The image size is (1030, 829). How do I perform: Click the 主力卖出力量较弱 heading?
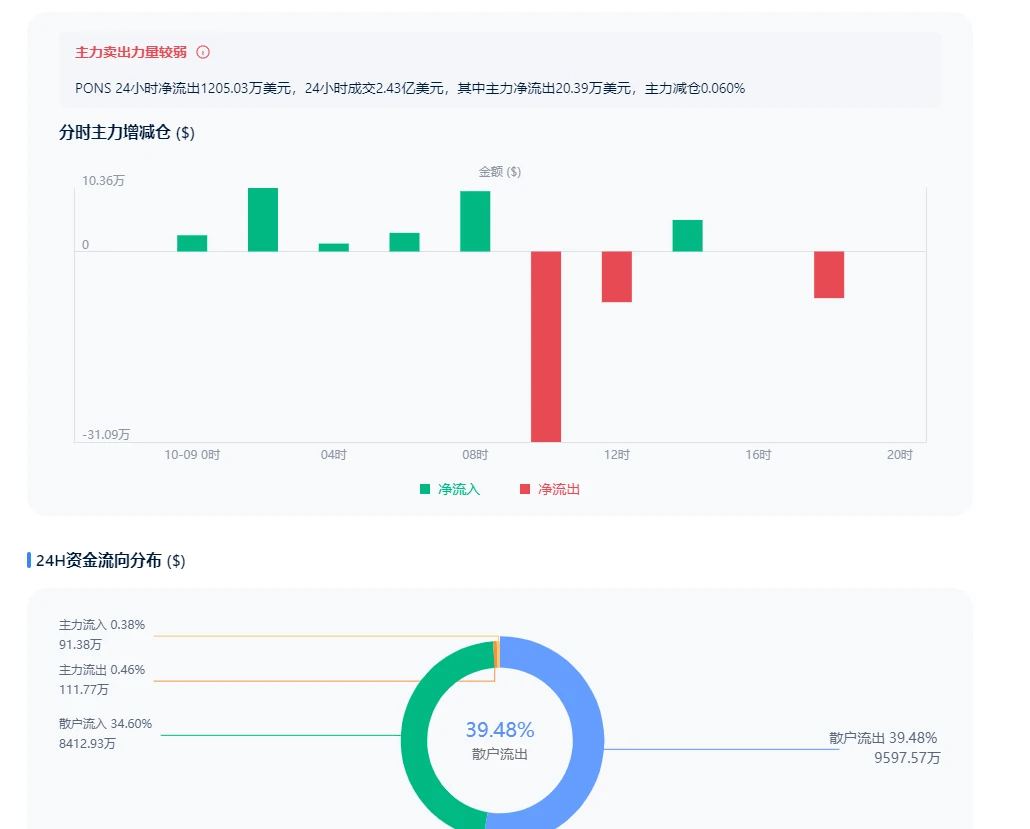(131, 52)
